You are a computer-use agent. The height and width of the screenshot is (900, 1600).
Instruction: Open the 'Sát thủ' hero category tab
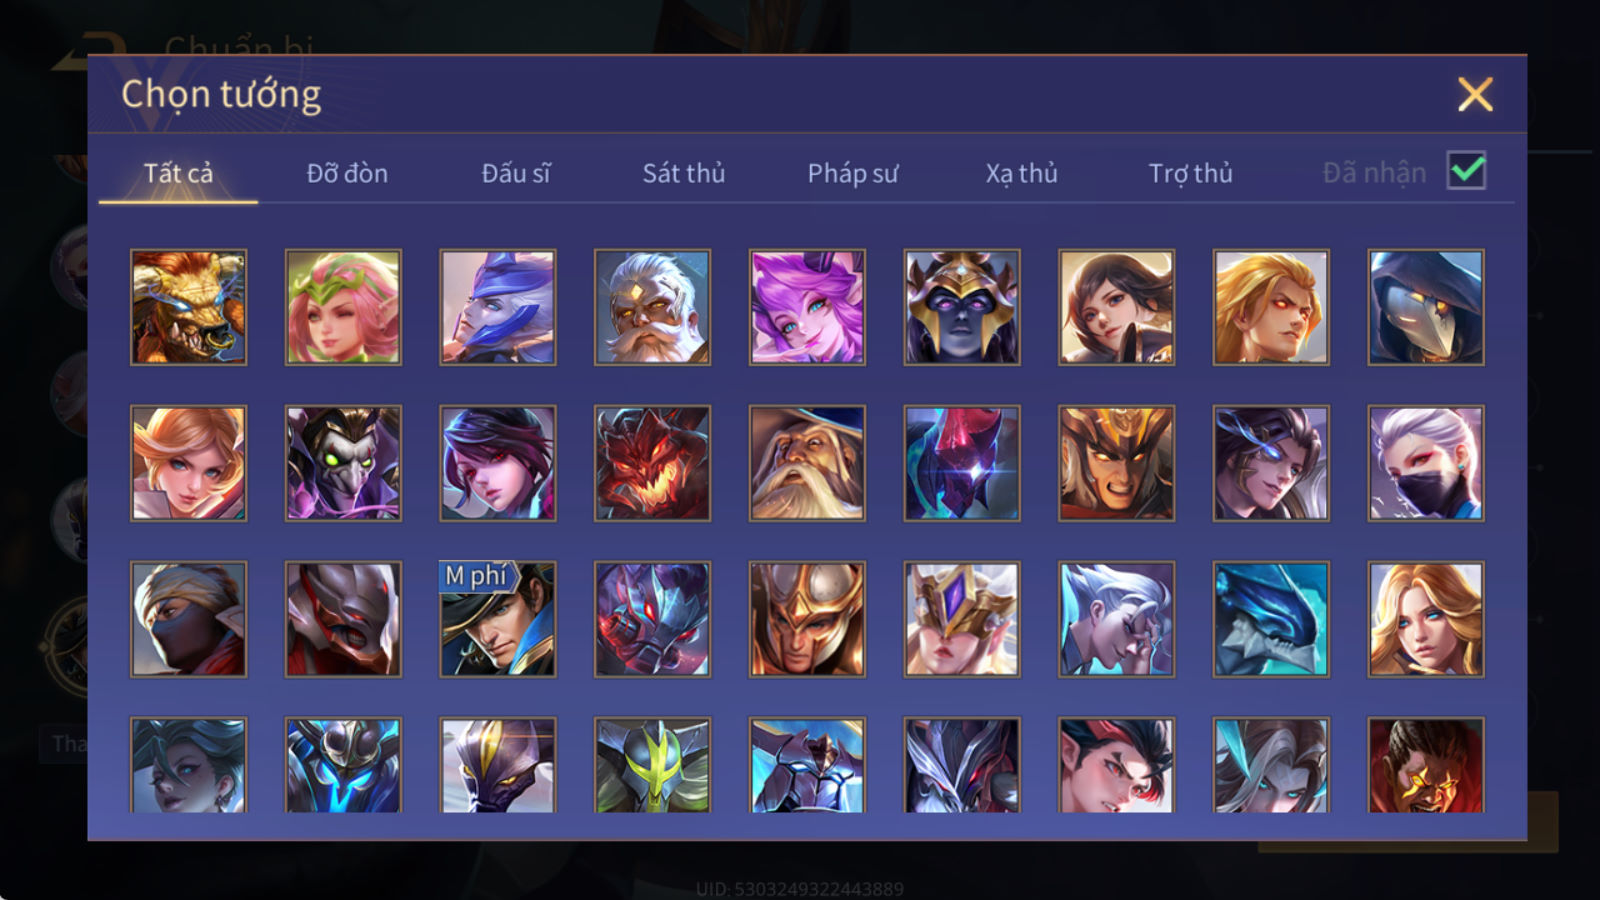click(x=683, y=173)
